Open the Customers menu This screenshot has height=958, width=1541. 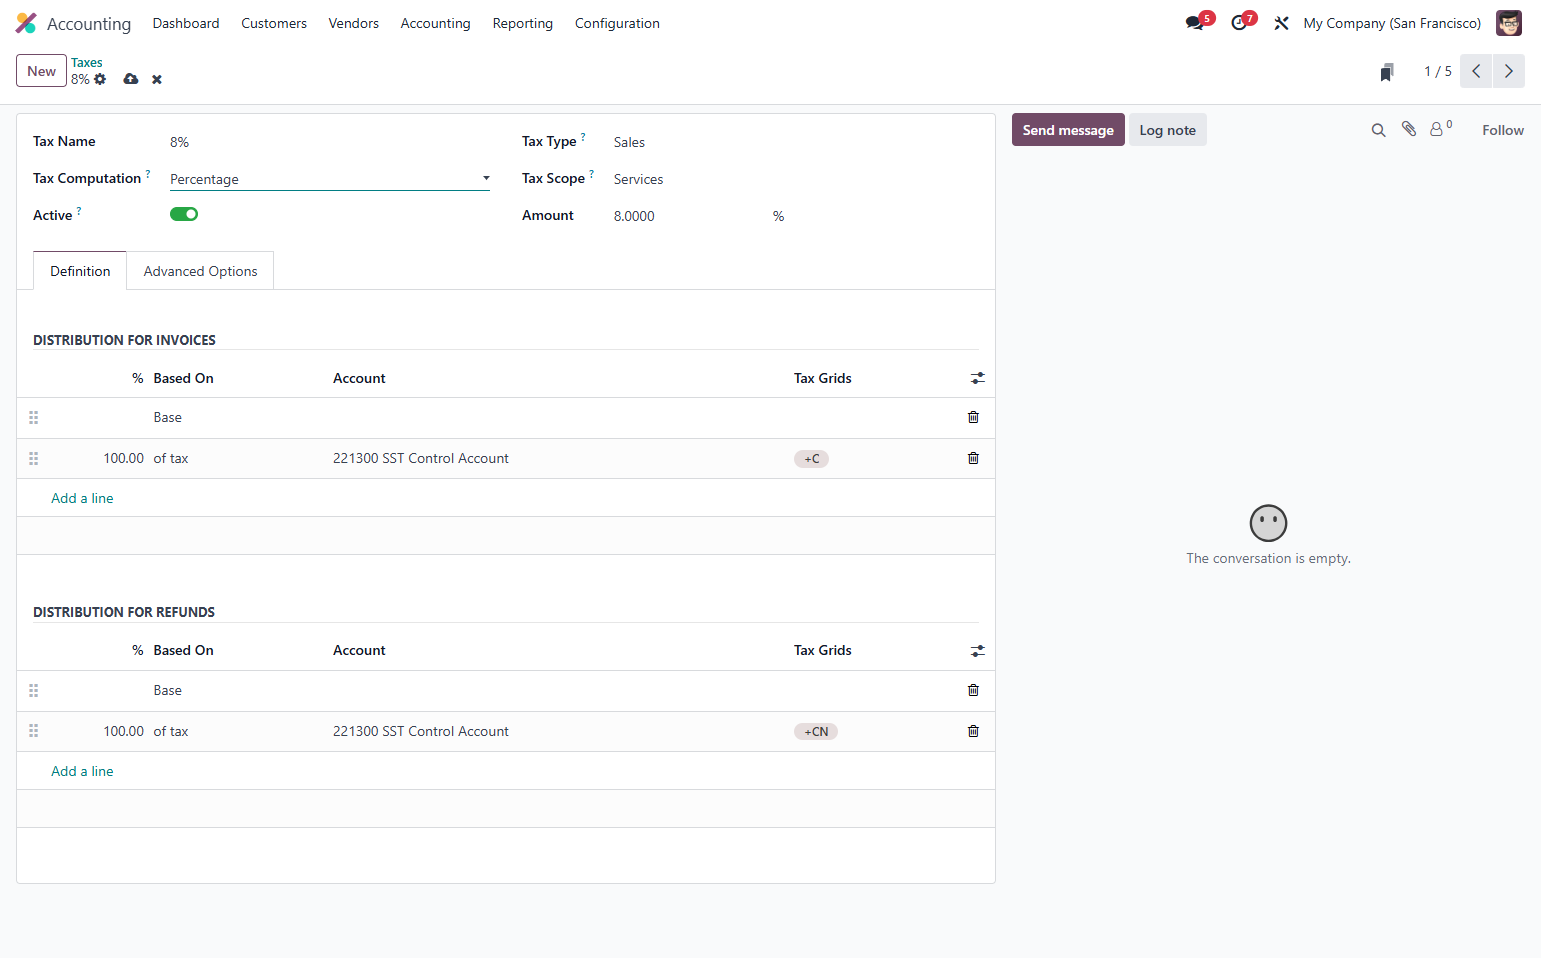274,23
